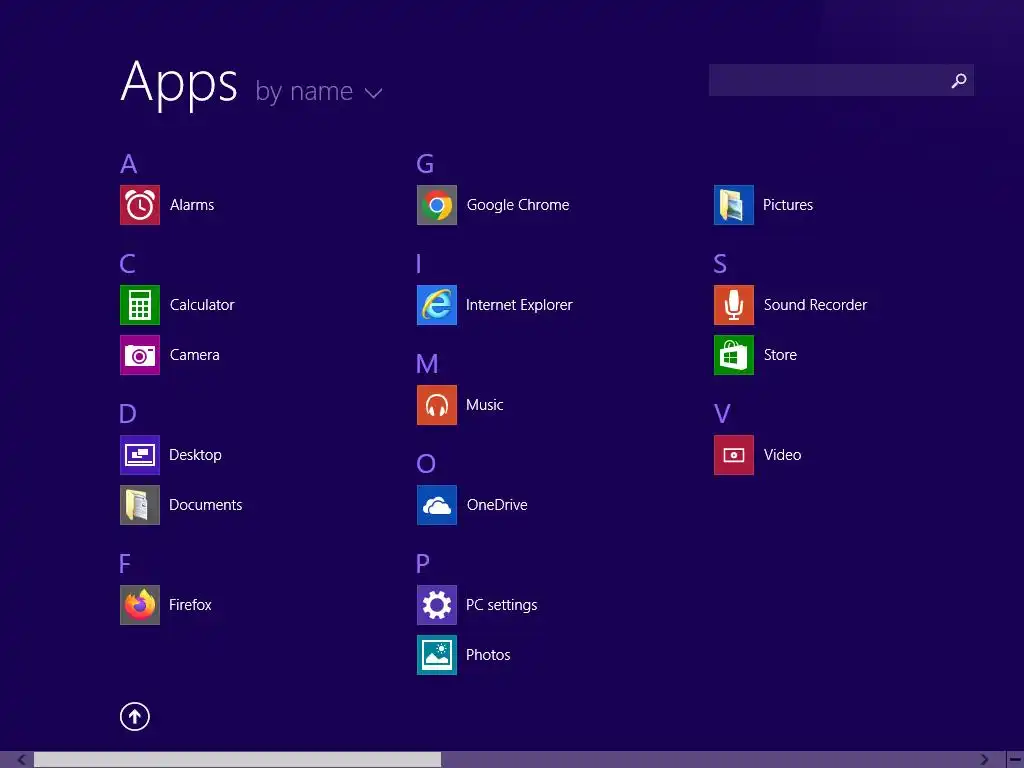Open the OneDrive cloud icon
Image resolution: width=1024 pixels, height=768 pixels.
point(437,505)
